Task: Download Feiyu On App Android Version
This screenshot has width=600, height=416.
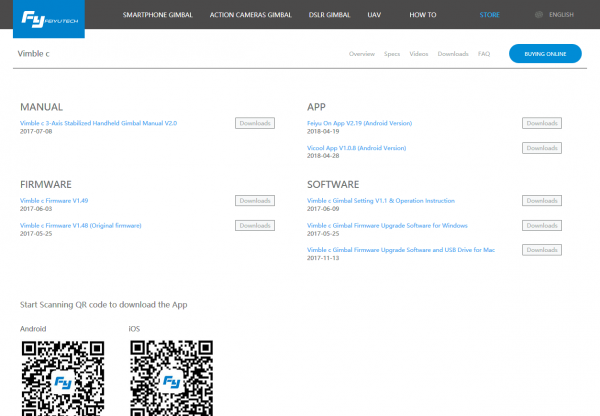Action: pyautogui.click(x=542, y=123)
